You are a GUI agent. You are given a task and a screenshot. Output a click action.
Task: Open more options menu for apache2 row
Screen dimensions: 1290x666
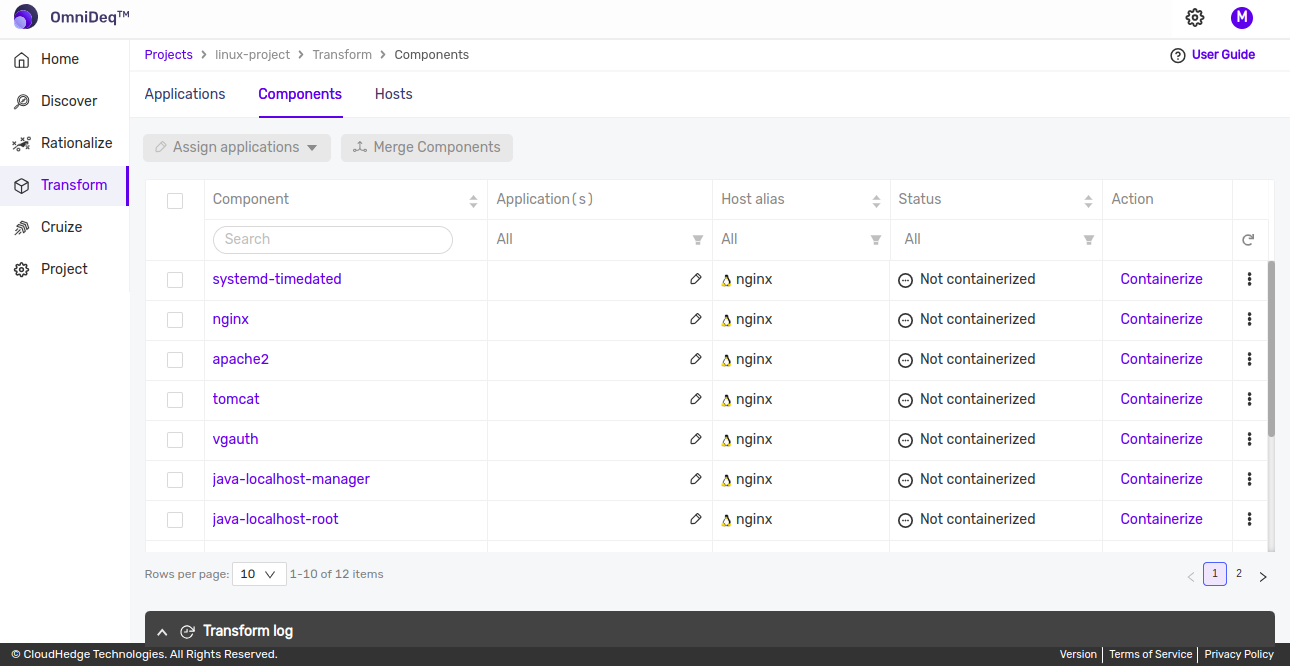1249,359
